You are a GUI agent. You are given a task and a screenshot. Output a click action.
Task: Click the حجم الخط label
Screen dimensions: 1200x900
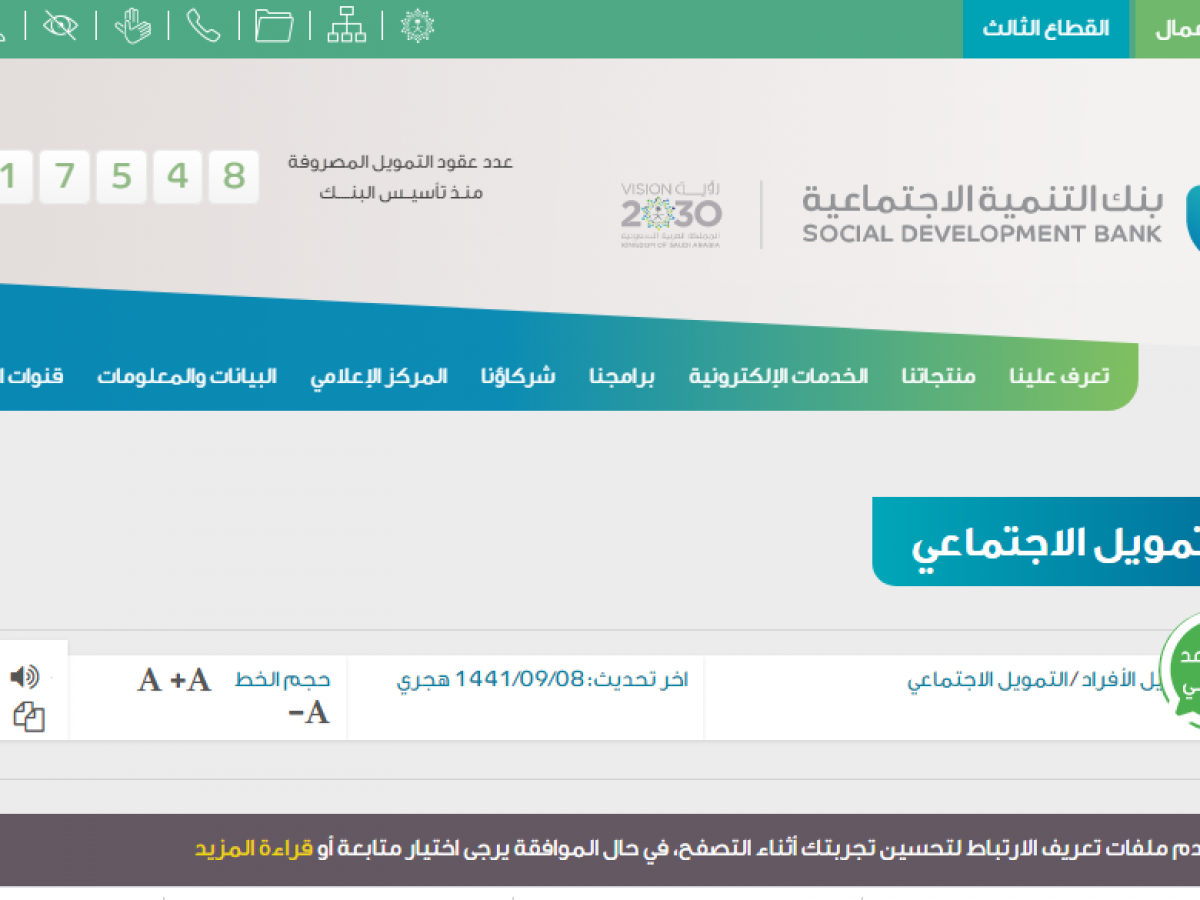coord(283,680)
